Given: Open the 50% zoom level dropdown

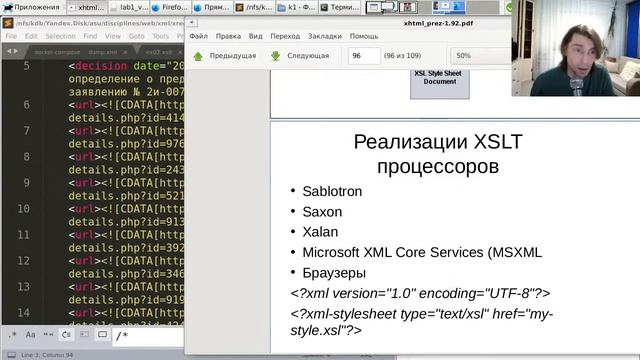Looking at the screenshot, I should [x=480, y=56].
